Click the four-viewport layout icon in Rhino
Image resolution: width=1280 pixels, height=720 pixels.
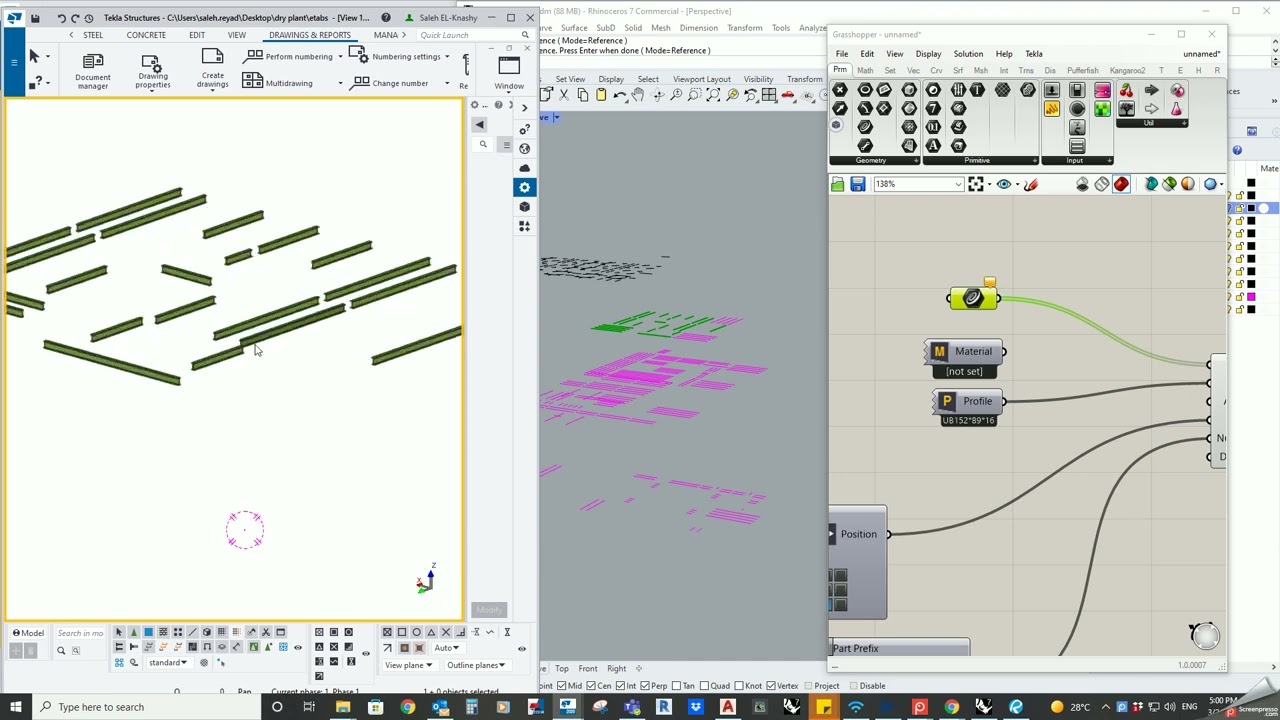click(x=769, y=95)
